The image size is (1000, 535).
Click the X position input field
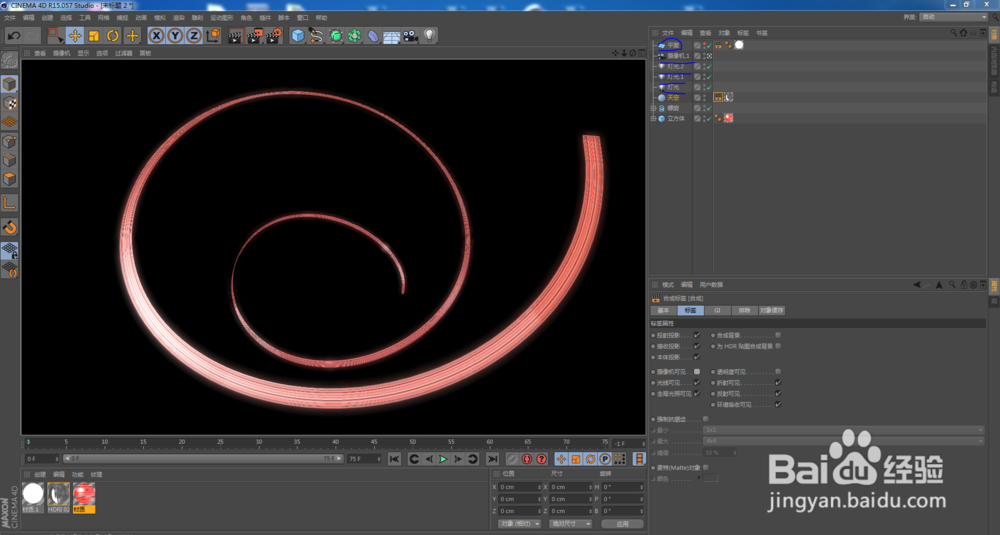[520, 487]
